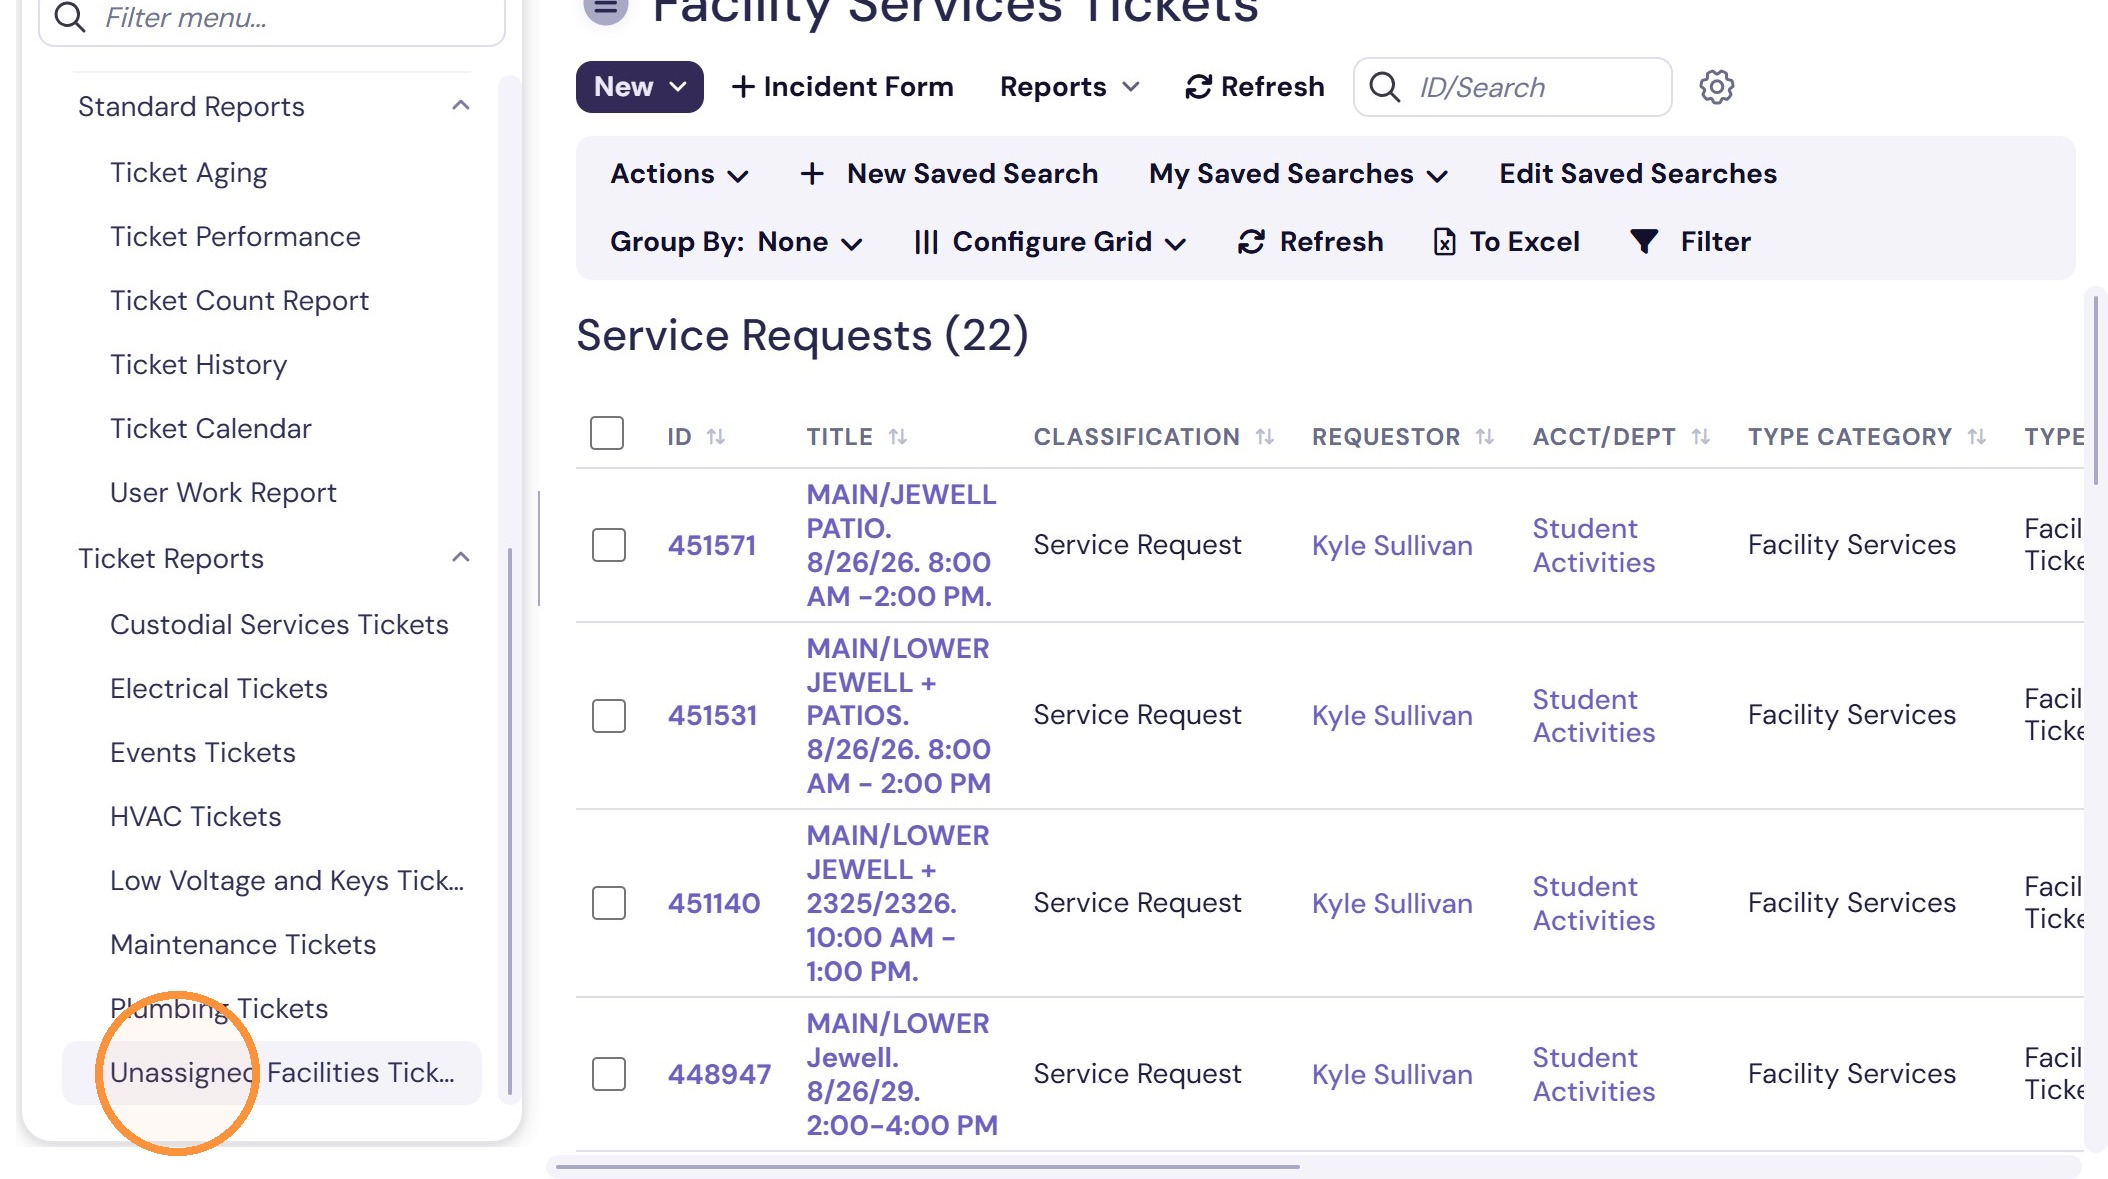Viewport: 2108px width, 1179px height.
Task: Open the New dropdown button
Action: [x=640, y=87]
